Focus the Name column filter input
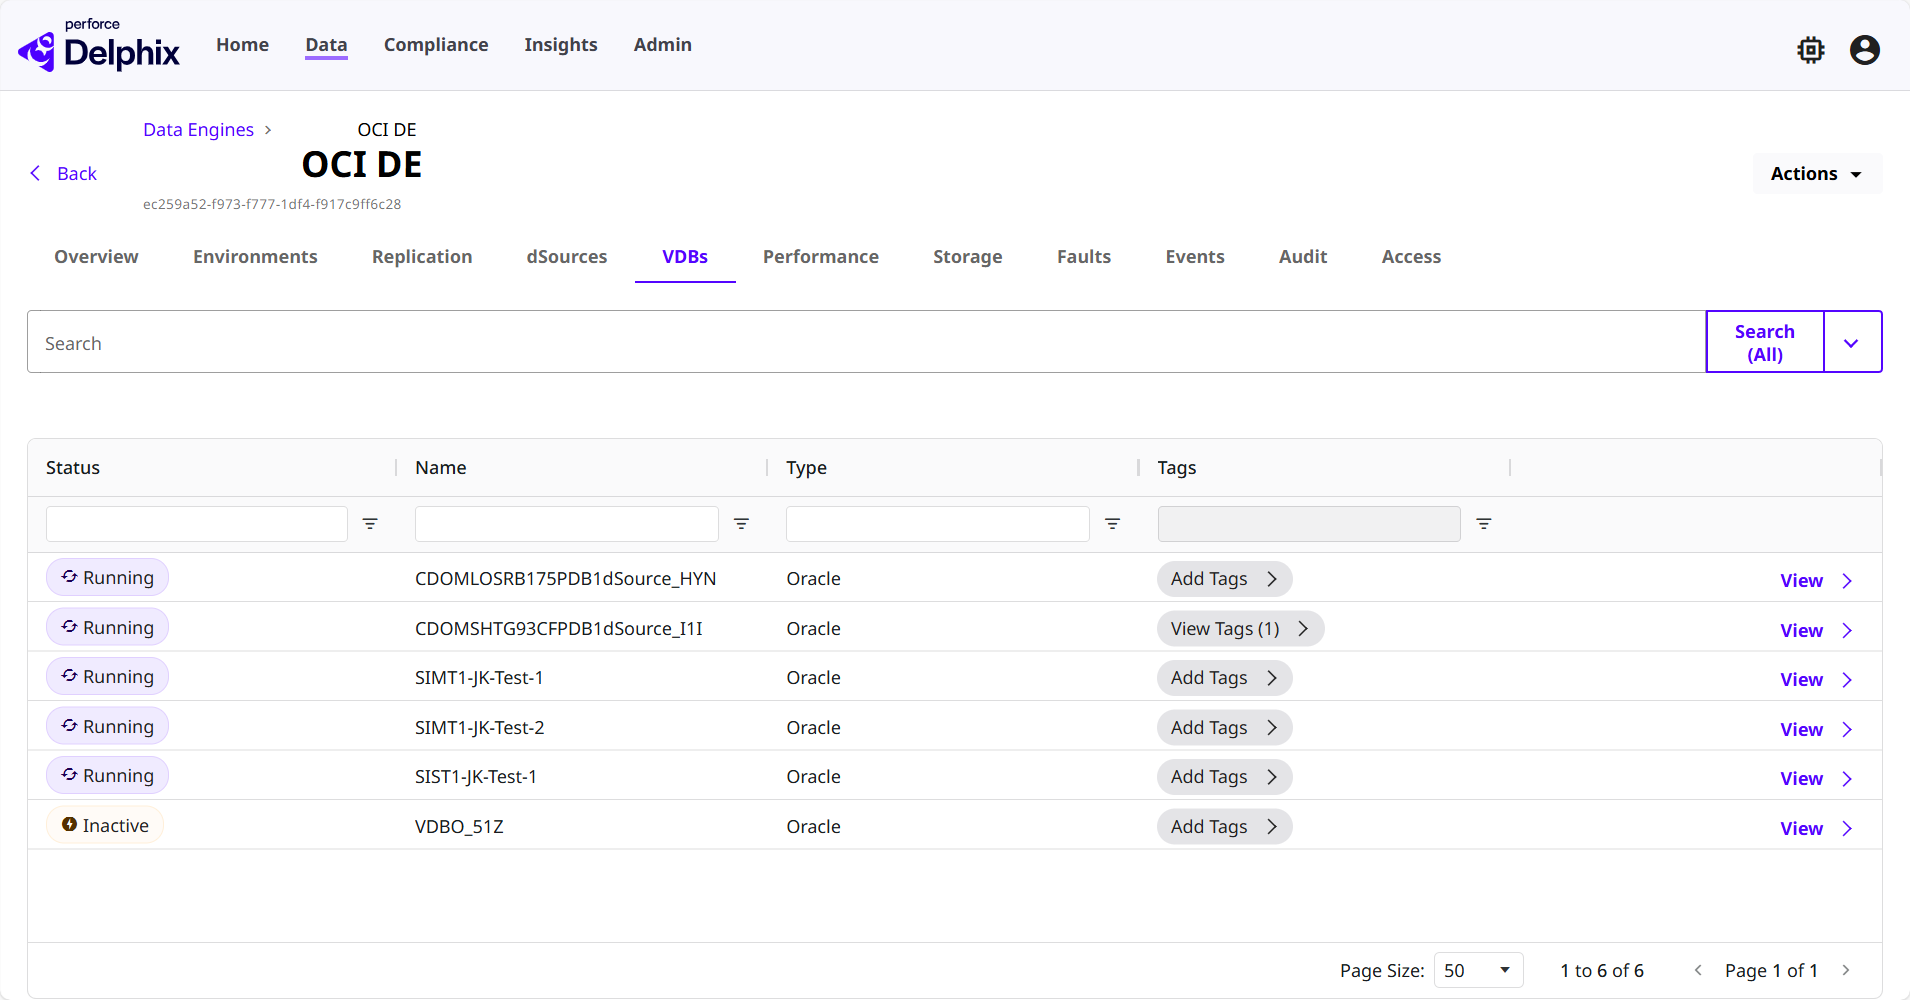This screenshot has height=1000, width=1910. 566,524
